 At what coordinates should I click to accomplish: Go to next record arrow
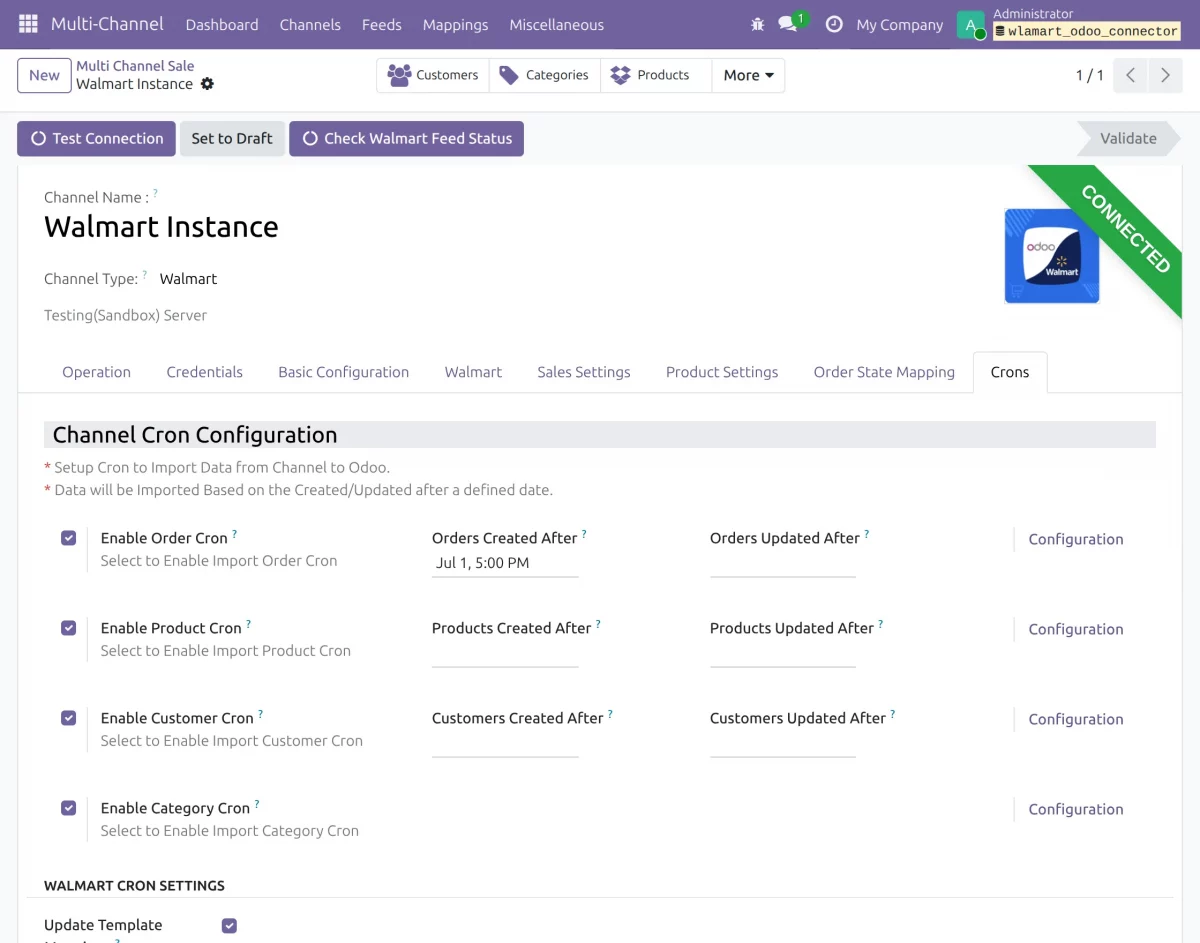click(x=1165, y=75)
